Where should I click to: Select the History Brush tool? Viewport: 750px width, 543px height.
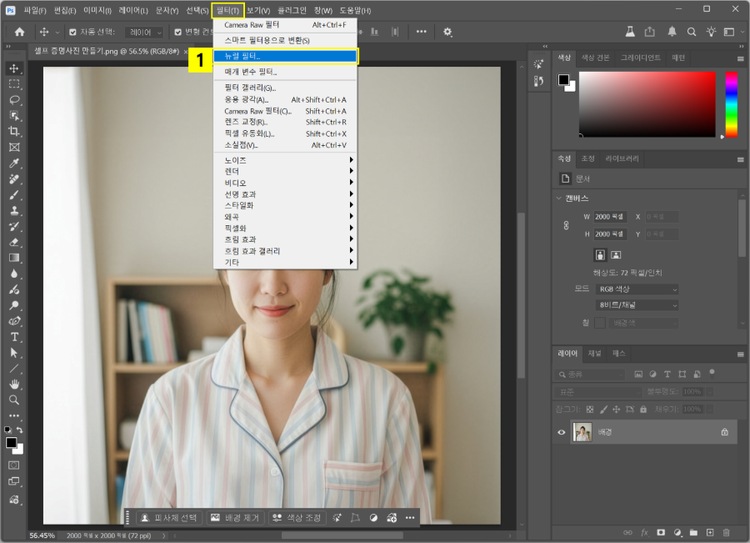14,226
